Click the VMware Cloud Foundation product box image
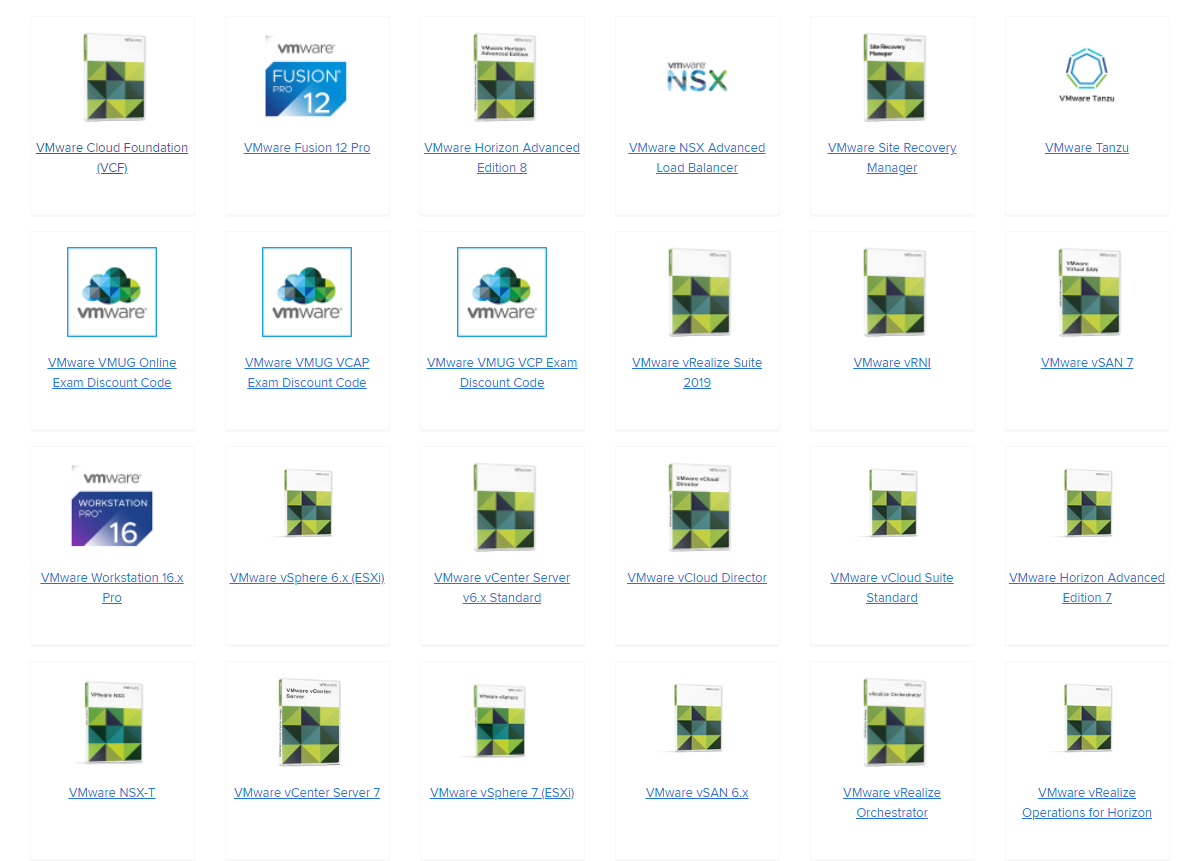Viewport: 1181px width, 861px height. coord(114,77)
